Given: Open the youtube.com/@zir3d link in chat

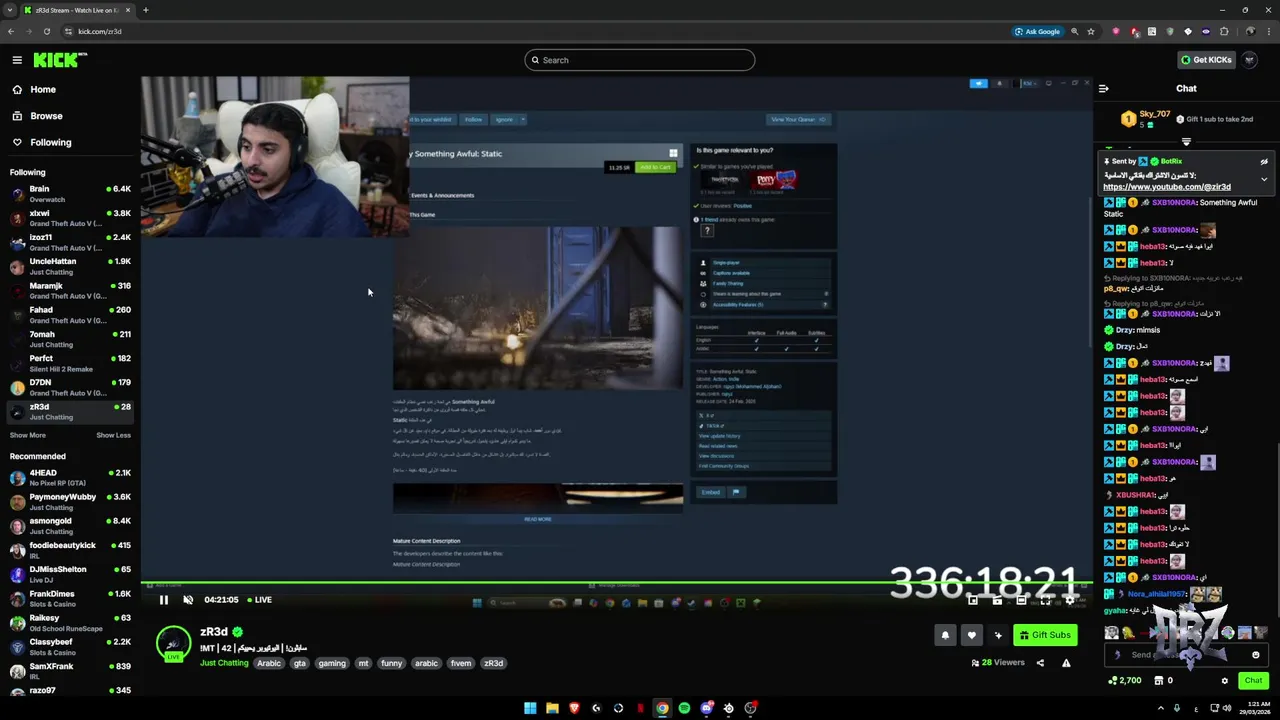Looking at the screenshot, I should (x=1167, y=187).
